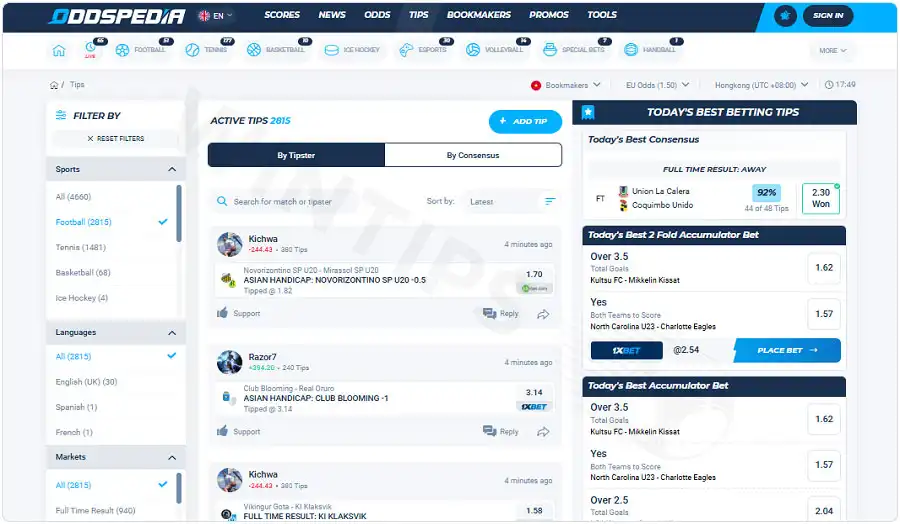This screenshot has width=900, height=524.
Task: Open the EU Odds format dropdown
Action: (657, 85)
